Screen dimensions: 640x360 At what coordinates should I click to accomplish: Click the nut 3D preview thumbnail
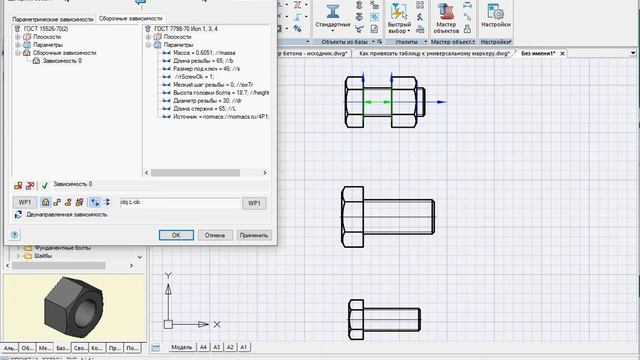(x=74, y=308)
